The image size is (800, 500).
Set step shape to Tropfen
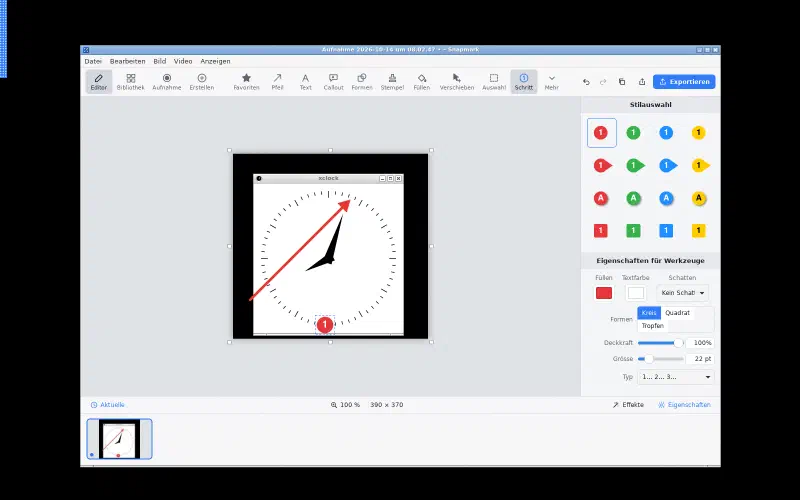(x=653, y=326)
